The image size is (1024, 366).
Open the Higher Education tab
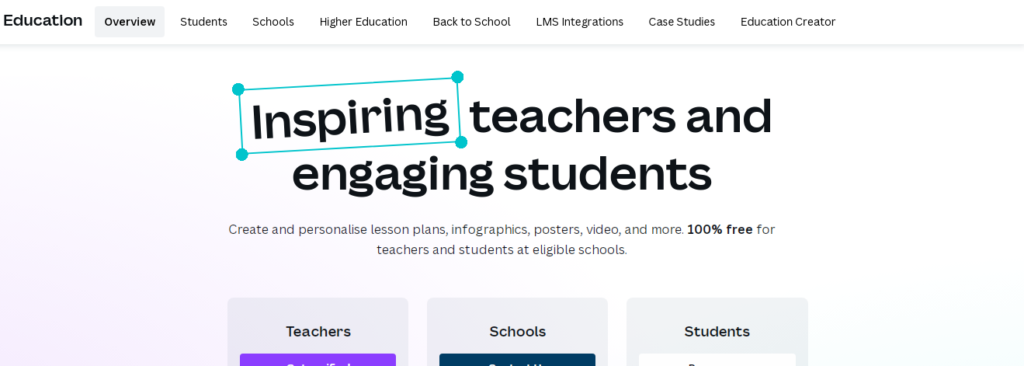point(363,22)
